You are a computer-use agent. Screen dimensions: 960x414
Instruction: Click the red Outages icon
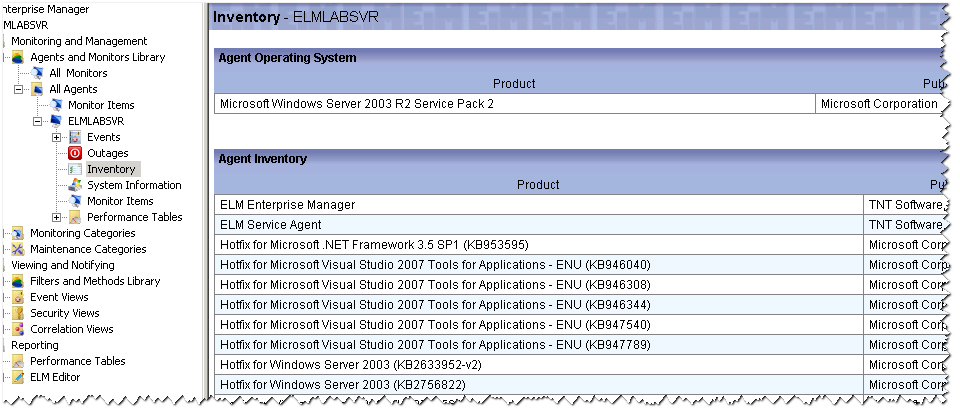coord(75,153)
